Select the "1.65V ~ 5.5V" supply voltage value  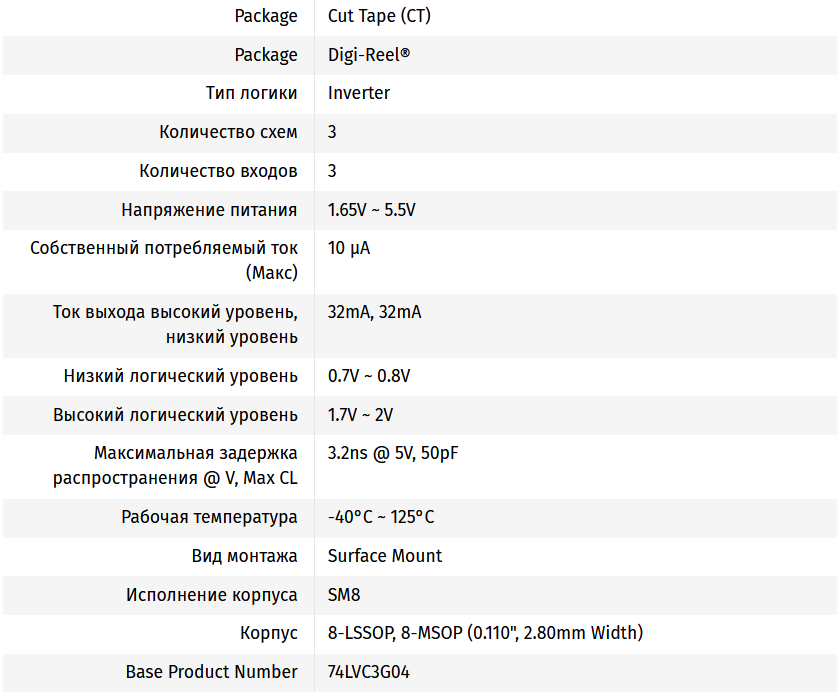click(x=371, y=210)
